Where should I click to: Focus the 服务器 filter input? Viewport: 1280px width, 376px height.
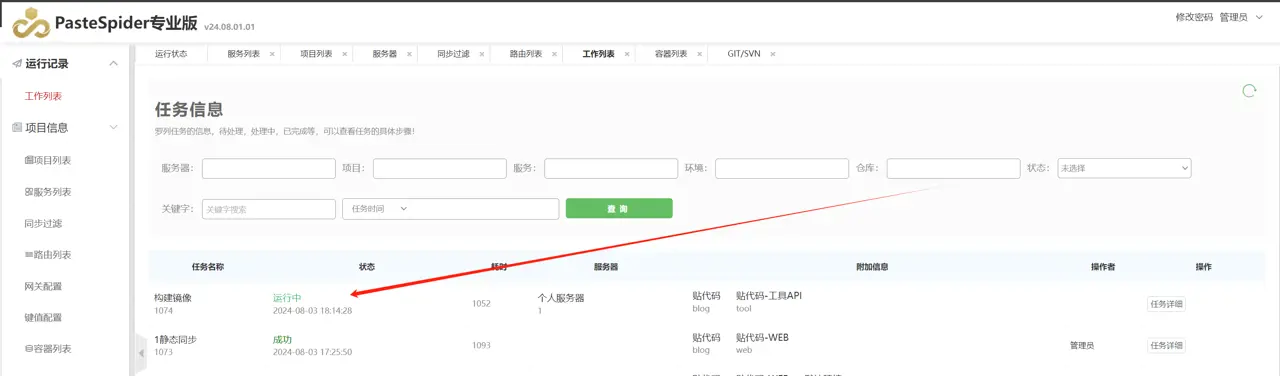pyautogui.click(x=269, y=169)
